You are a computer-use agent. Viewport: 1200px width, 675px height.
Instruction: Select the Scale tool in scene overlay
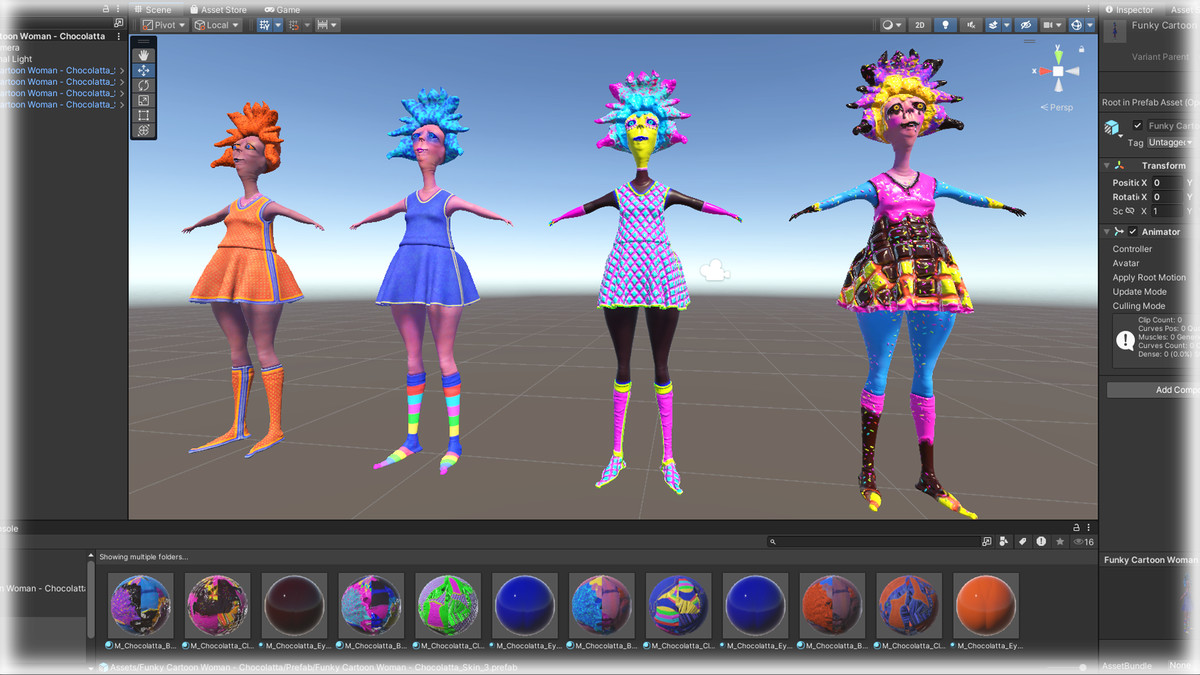click(x=144, y=101)
